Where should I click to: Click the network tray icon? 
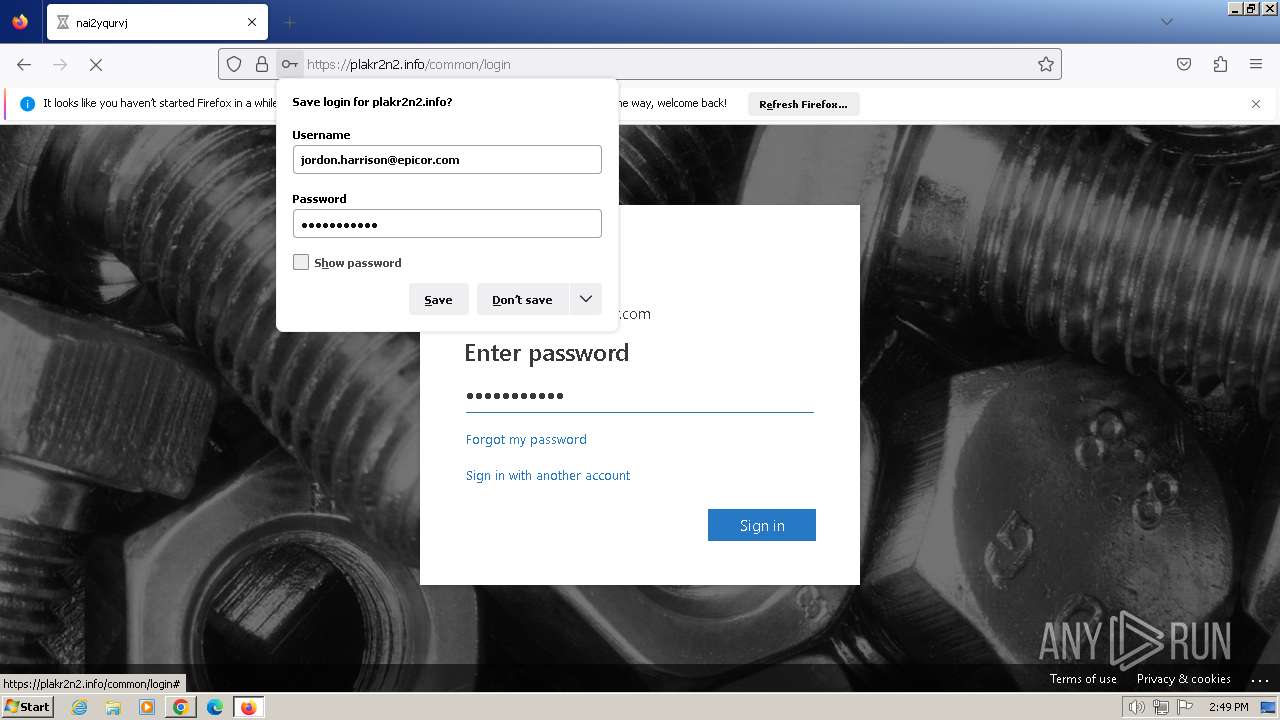tap(1161, 707)
